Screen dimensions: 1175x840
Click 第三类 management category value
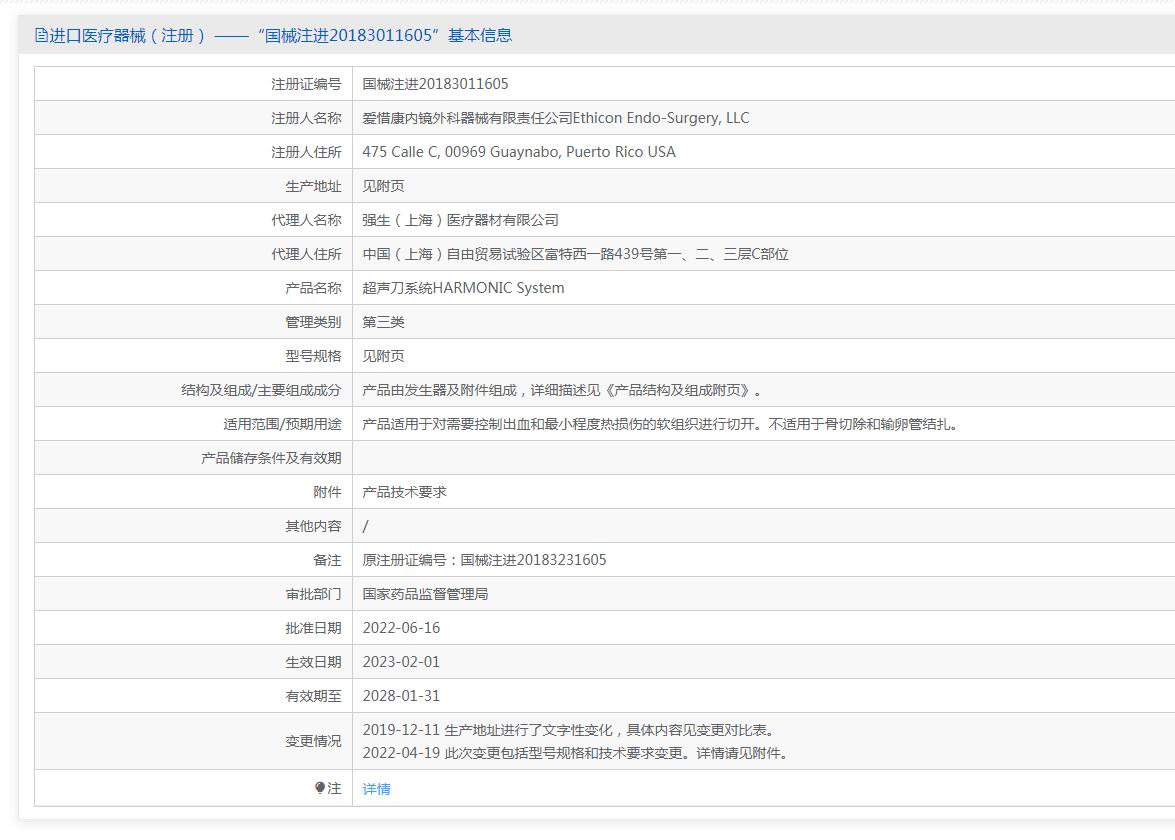384,322
